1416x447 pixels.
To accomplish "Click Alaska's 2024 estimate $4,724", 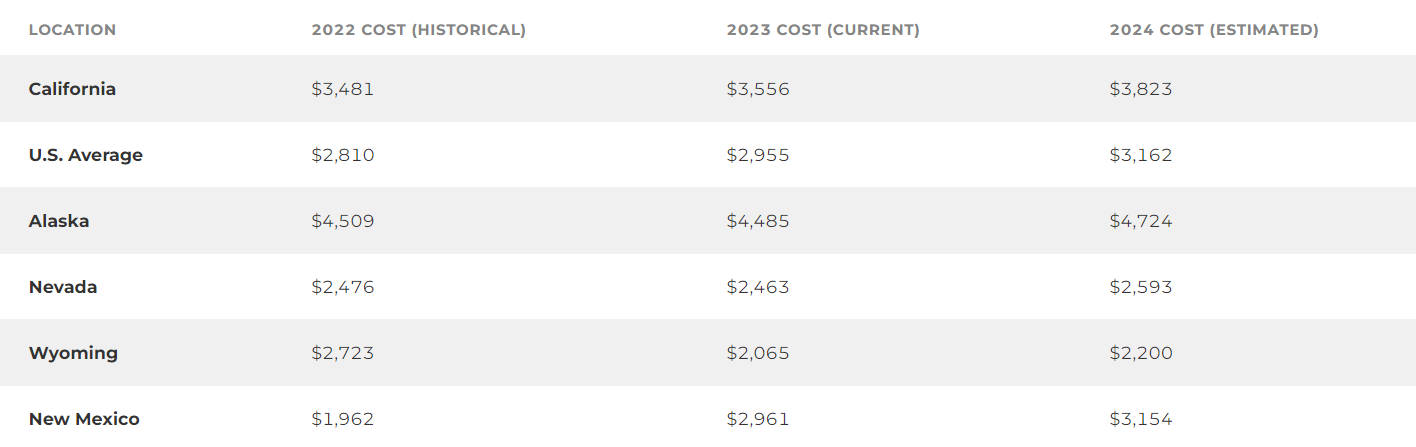I will 1141,221.
